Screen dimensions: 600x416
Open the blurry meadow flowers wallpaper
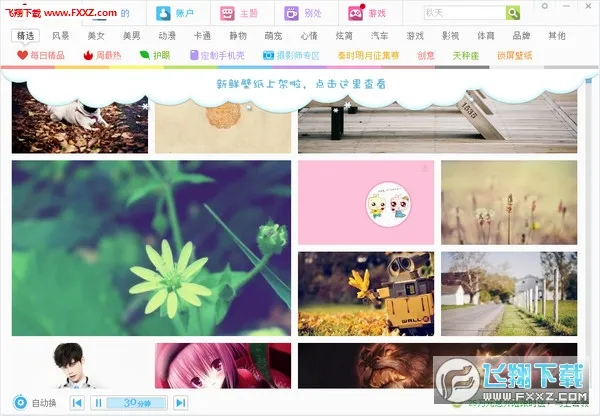pos(509,202)
